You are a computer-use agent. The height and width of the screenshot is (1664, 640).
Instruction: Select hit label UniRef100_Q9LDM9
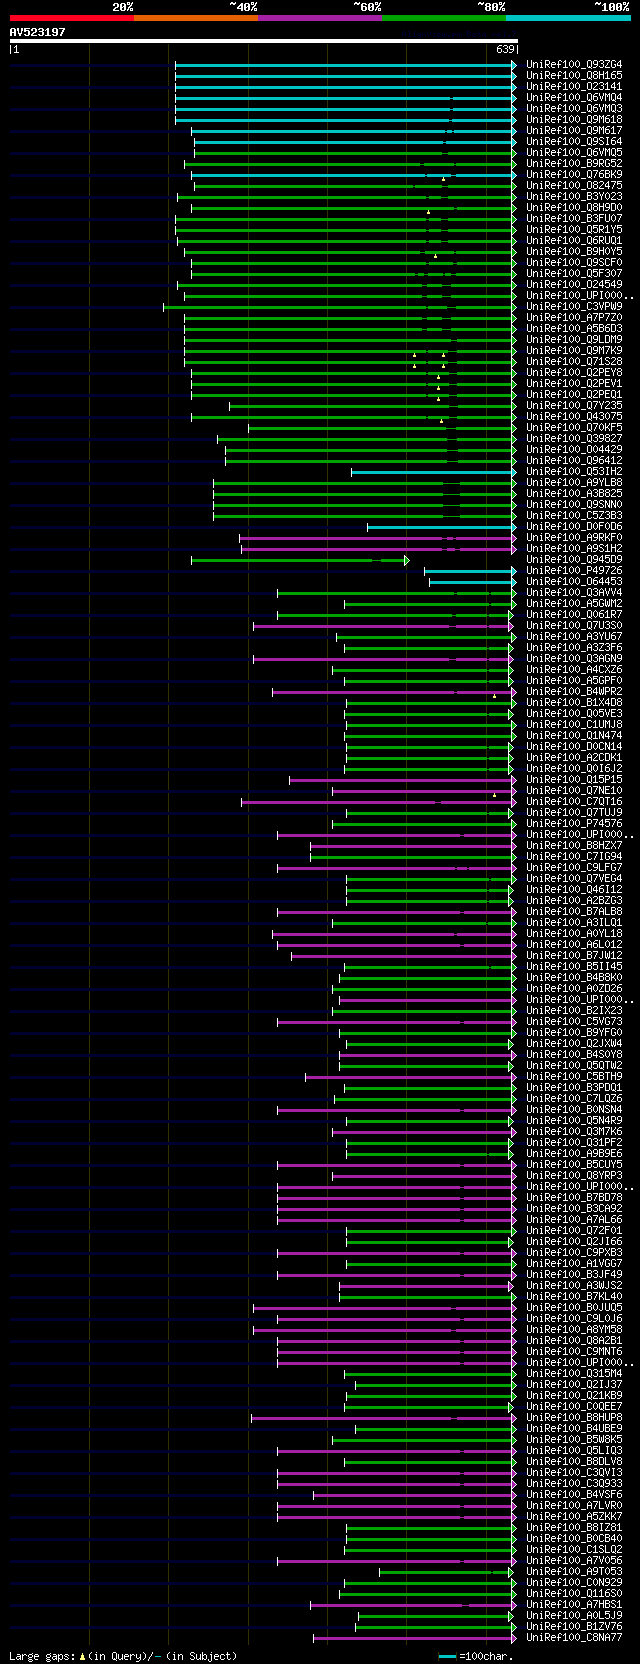pos(574,340)
